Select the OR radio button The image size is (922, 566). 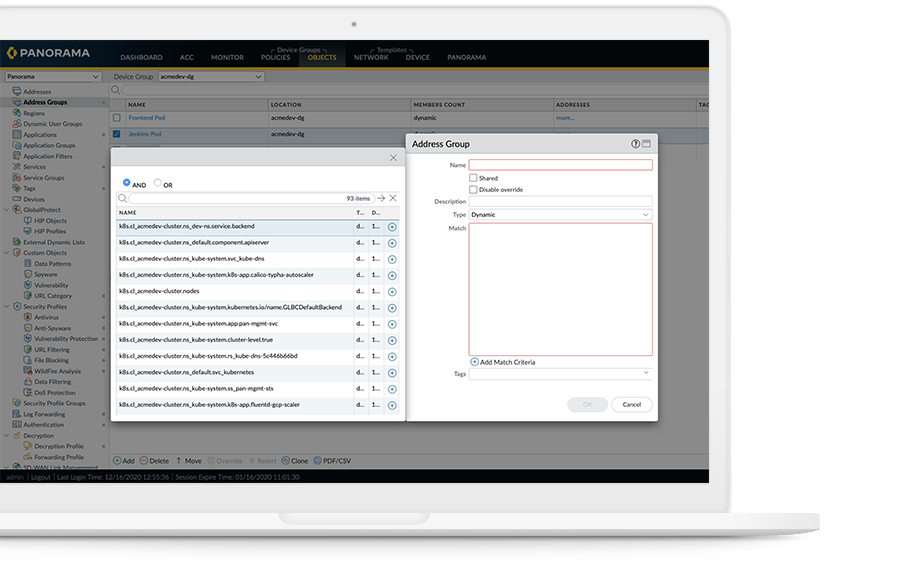[158, 184]
